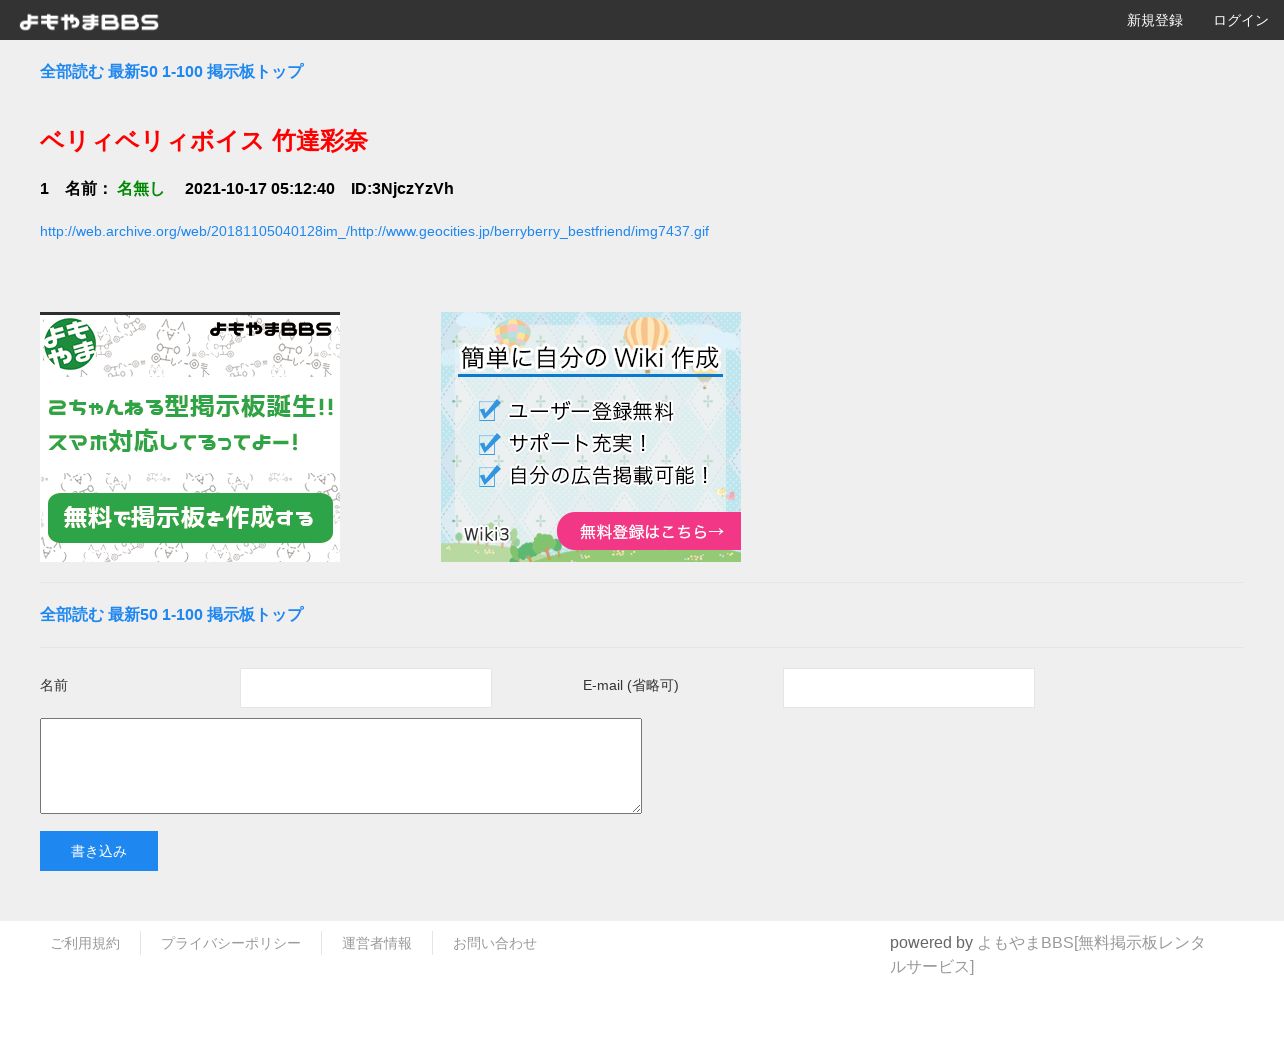The height and width of the screenshot is (1049, 1284).
Task: Open お問い合わせ footer link
Action: (x=495, y=943)
